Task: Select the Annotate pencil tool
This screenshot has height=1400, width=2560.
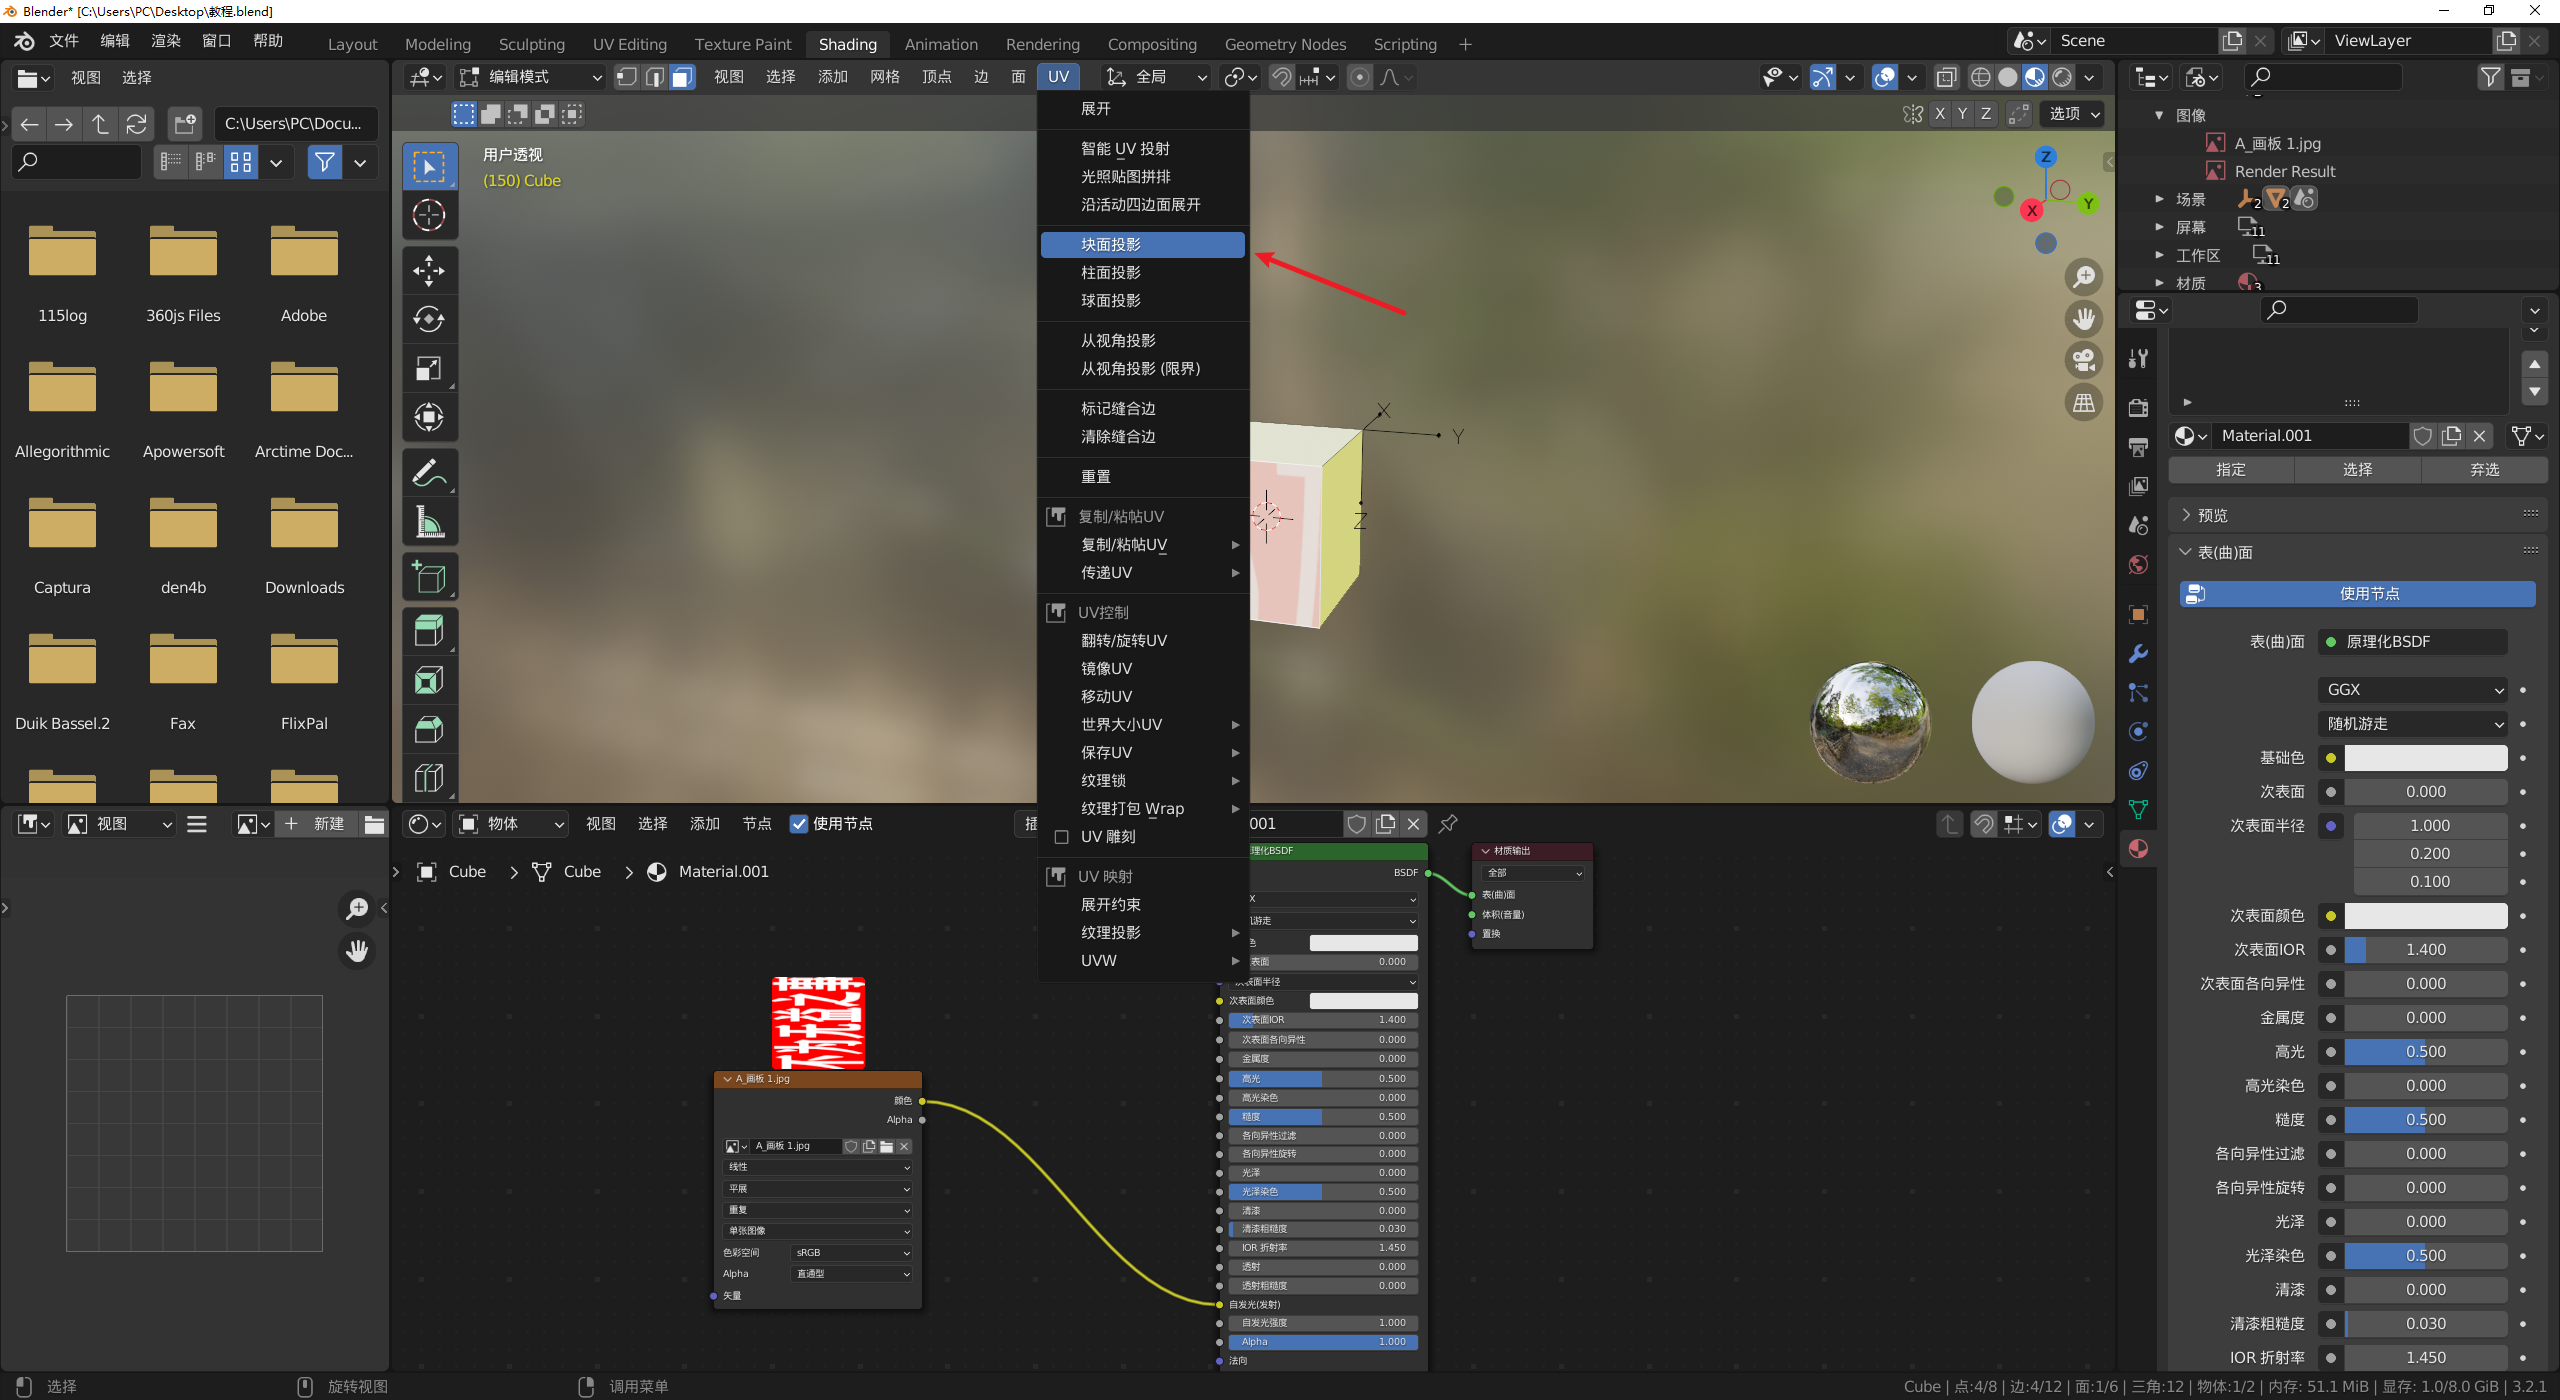Action: (x=429, y=473)
